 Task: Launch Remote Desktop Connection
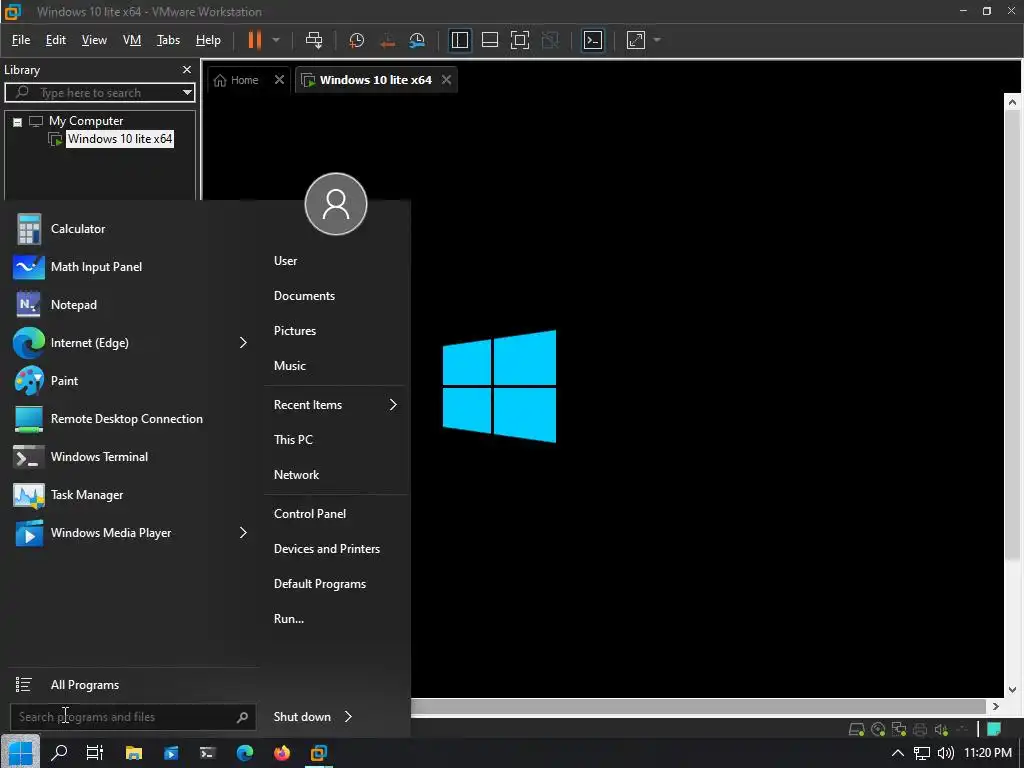tap(129, 419)
